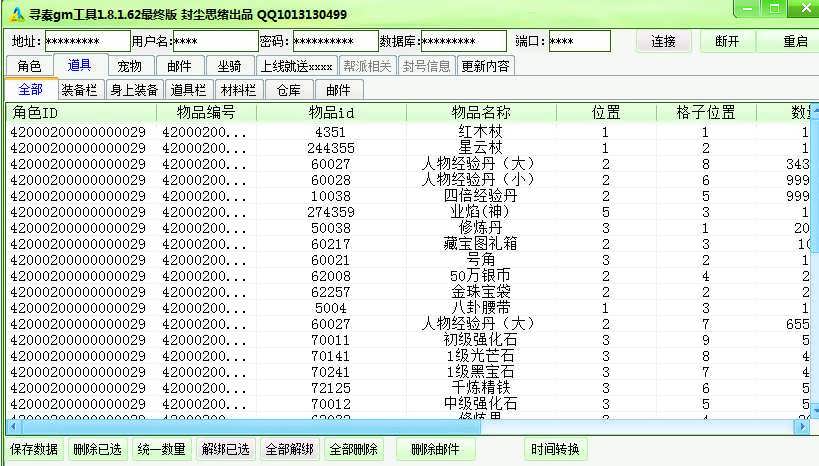Select the 材料栏 sub-tab

(237, 90)
